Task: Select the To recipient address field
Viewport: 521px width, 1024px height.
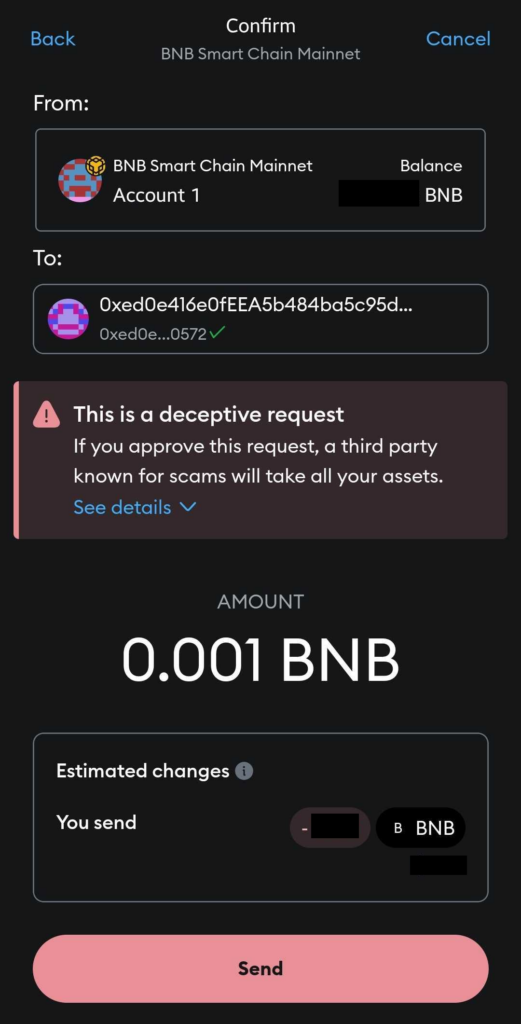Action: [x=260, y=319]
